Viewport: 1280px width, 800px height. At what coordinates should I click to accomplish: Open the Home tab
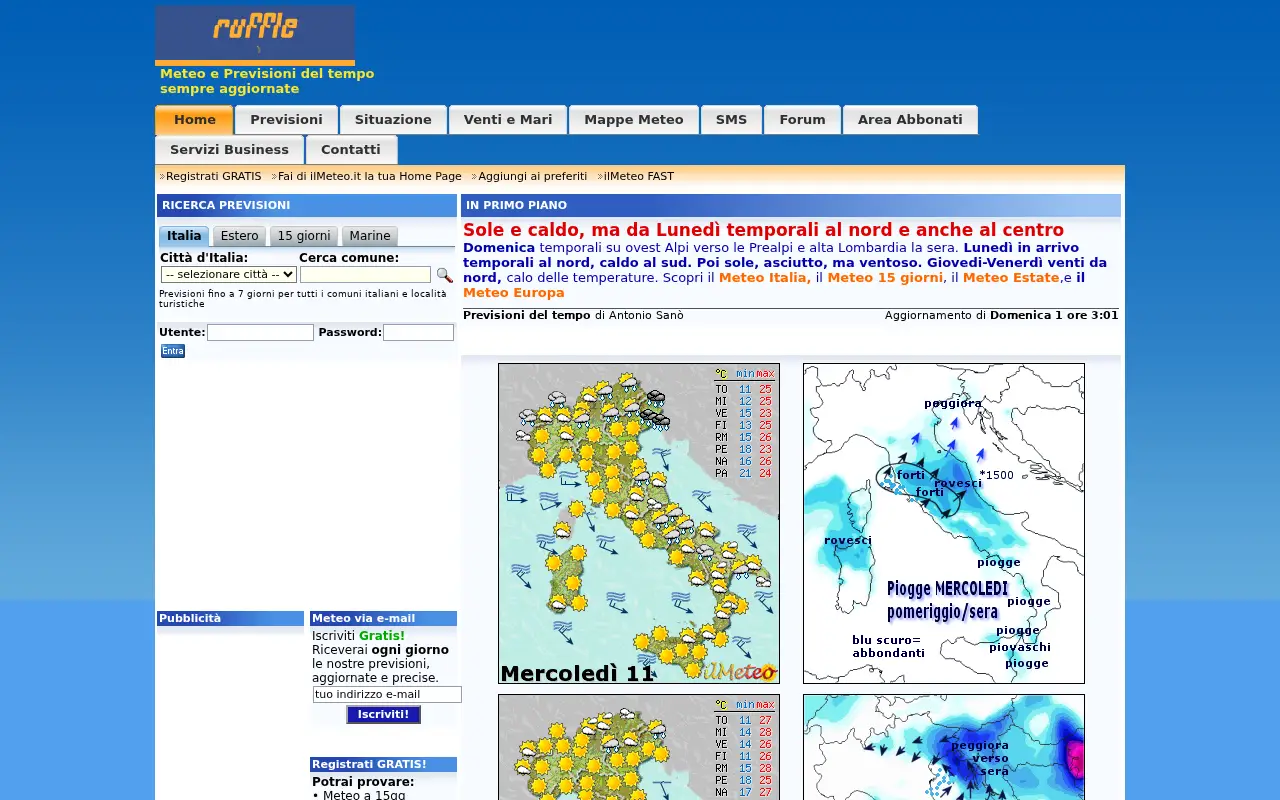[194, 120]
